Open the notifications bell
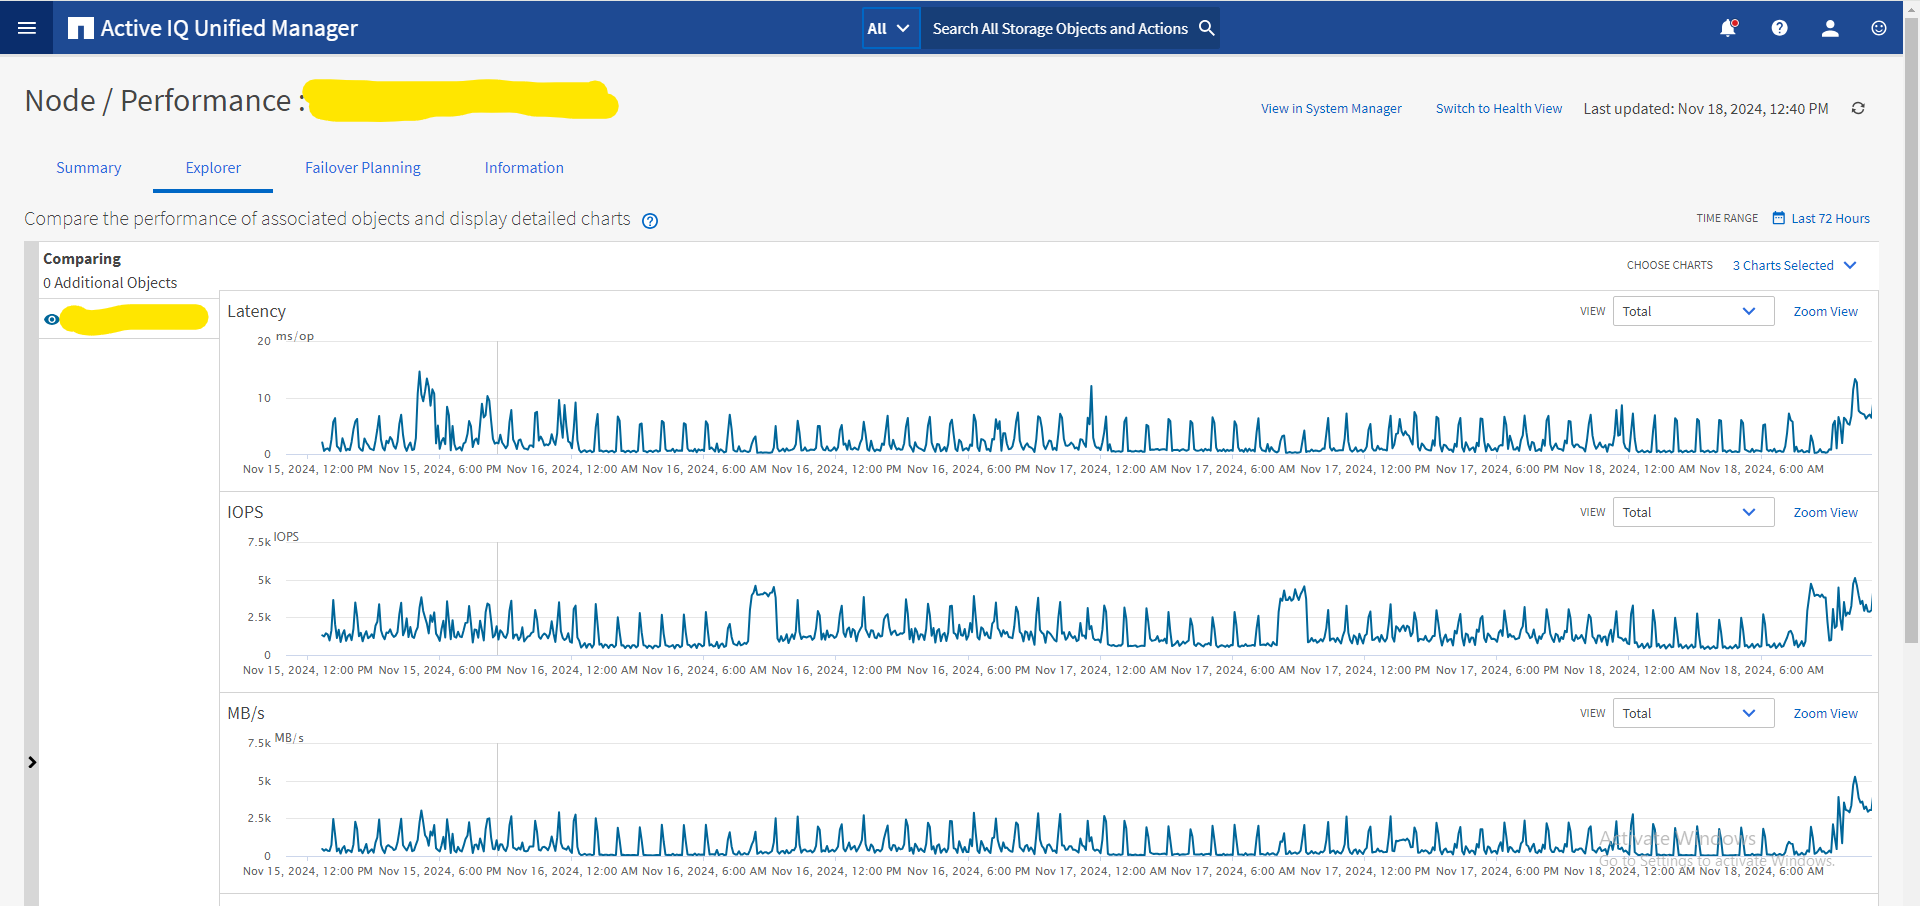The width and height of the screenshot is (1920, 906). tap(1727, 28)
